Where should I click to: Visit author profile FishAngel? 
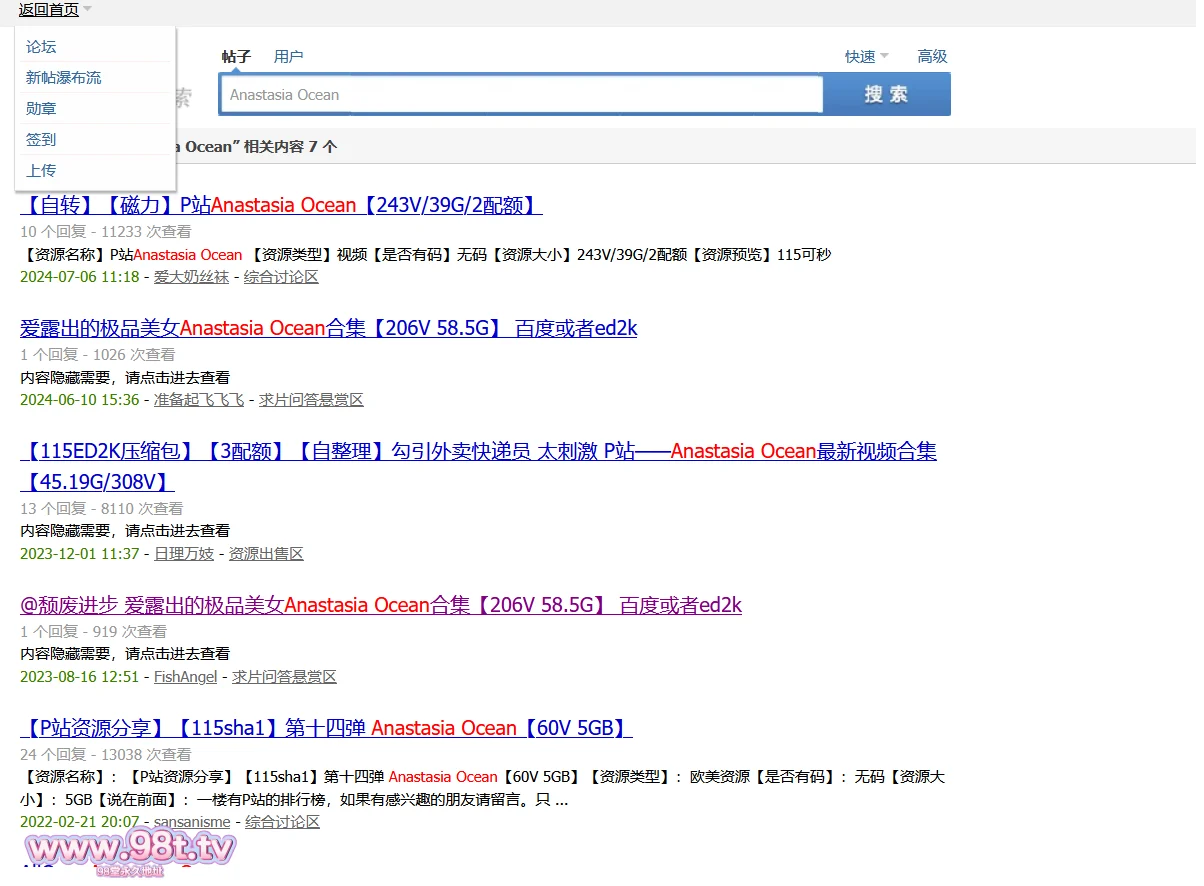tap(185, 677)
